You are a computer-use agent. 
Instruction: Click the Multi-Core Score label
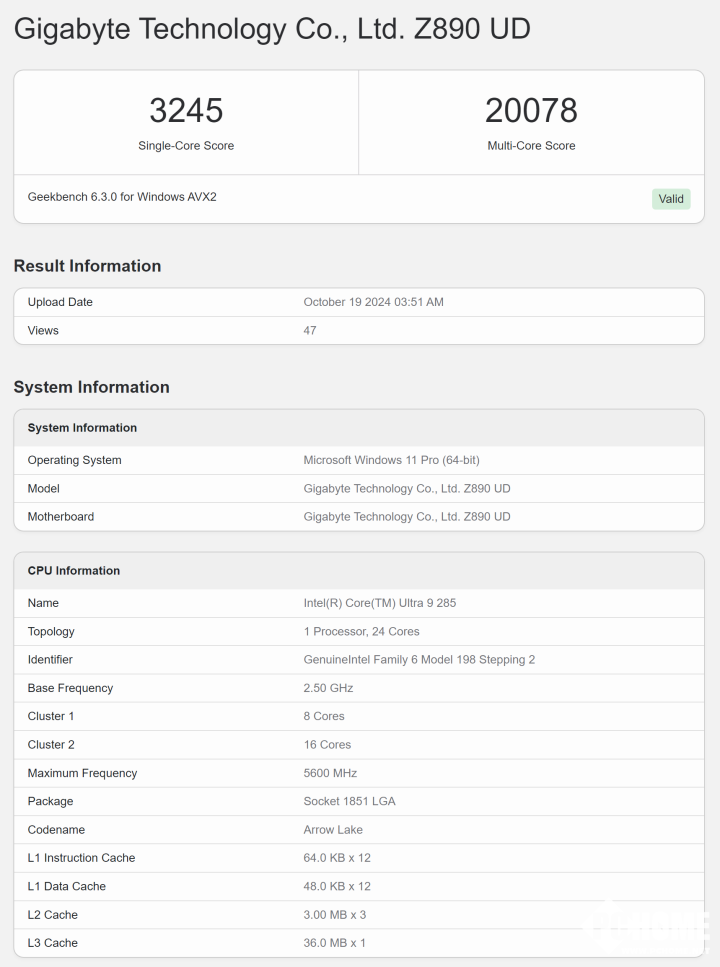coord(531,146)
